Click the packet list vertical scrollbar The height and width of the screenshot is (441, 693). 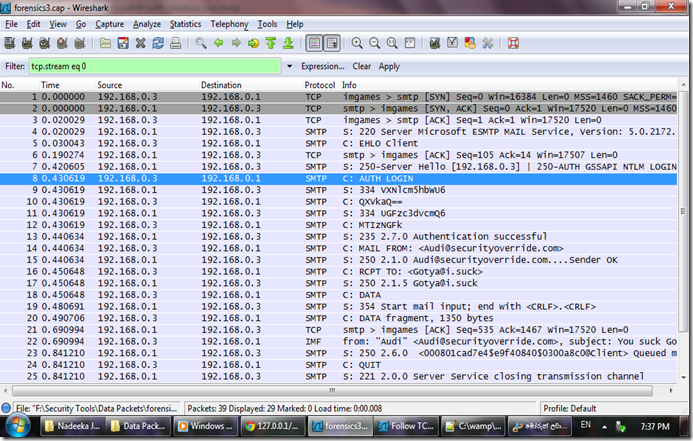click(x=684, y=211)
